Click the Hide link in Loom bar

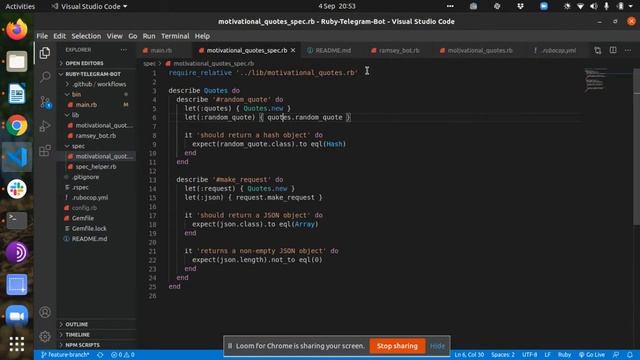(437, 346)
